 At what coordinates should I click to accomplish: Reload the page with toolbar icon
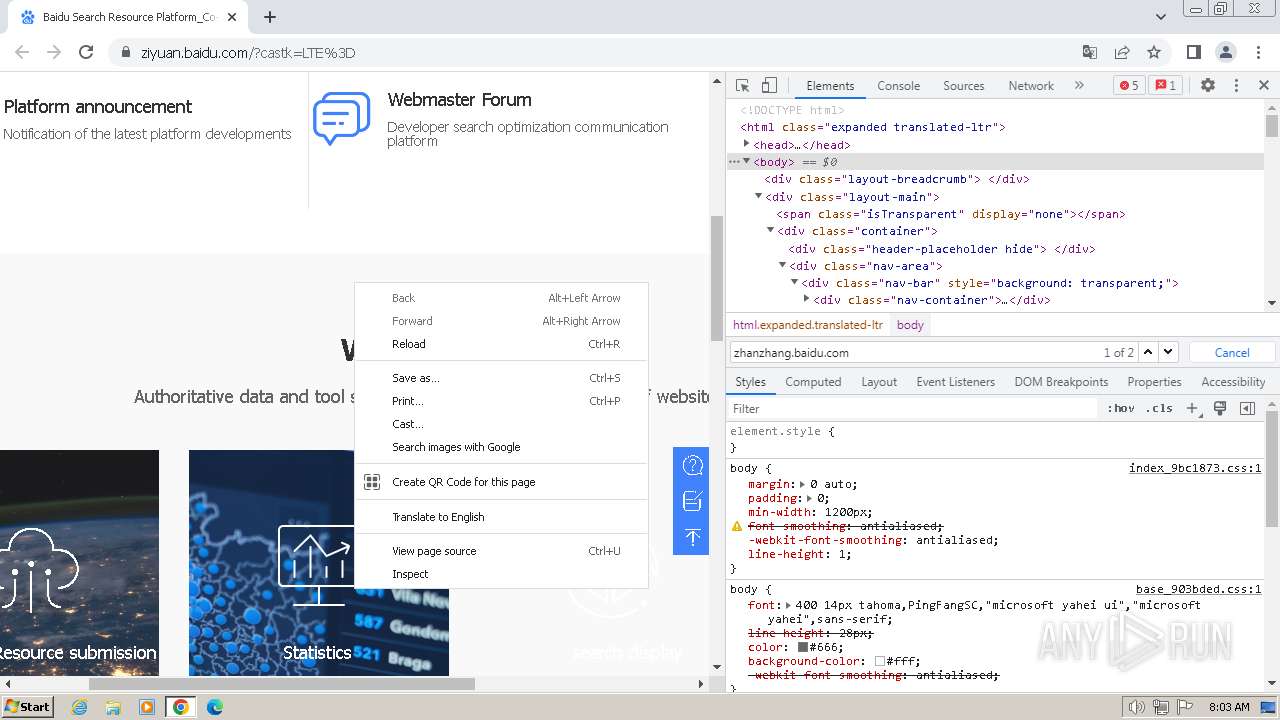86,52
